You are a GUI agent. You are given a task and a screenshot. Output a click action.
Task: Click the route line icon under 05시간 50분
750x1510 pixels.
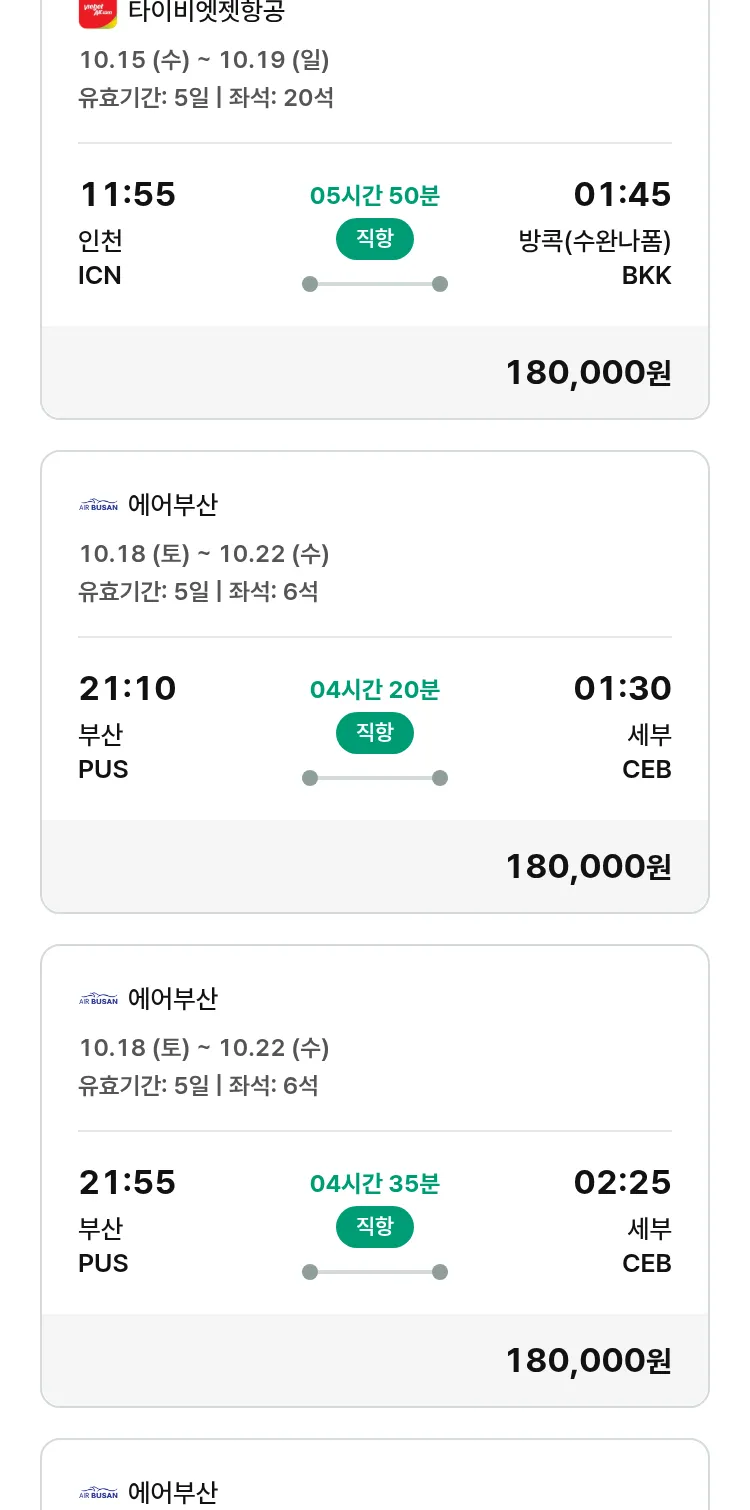tap(375, 284)
